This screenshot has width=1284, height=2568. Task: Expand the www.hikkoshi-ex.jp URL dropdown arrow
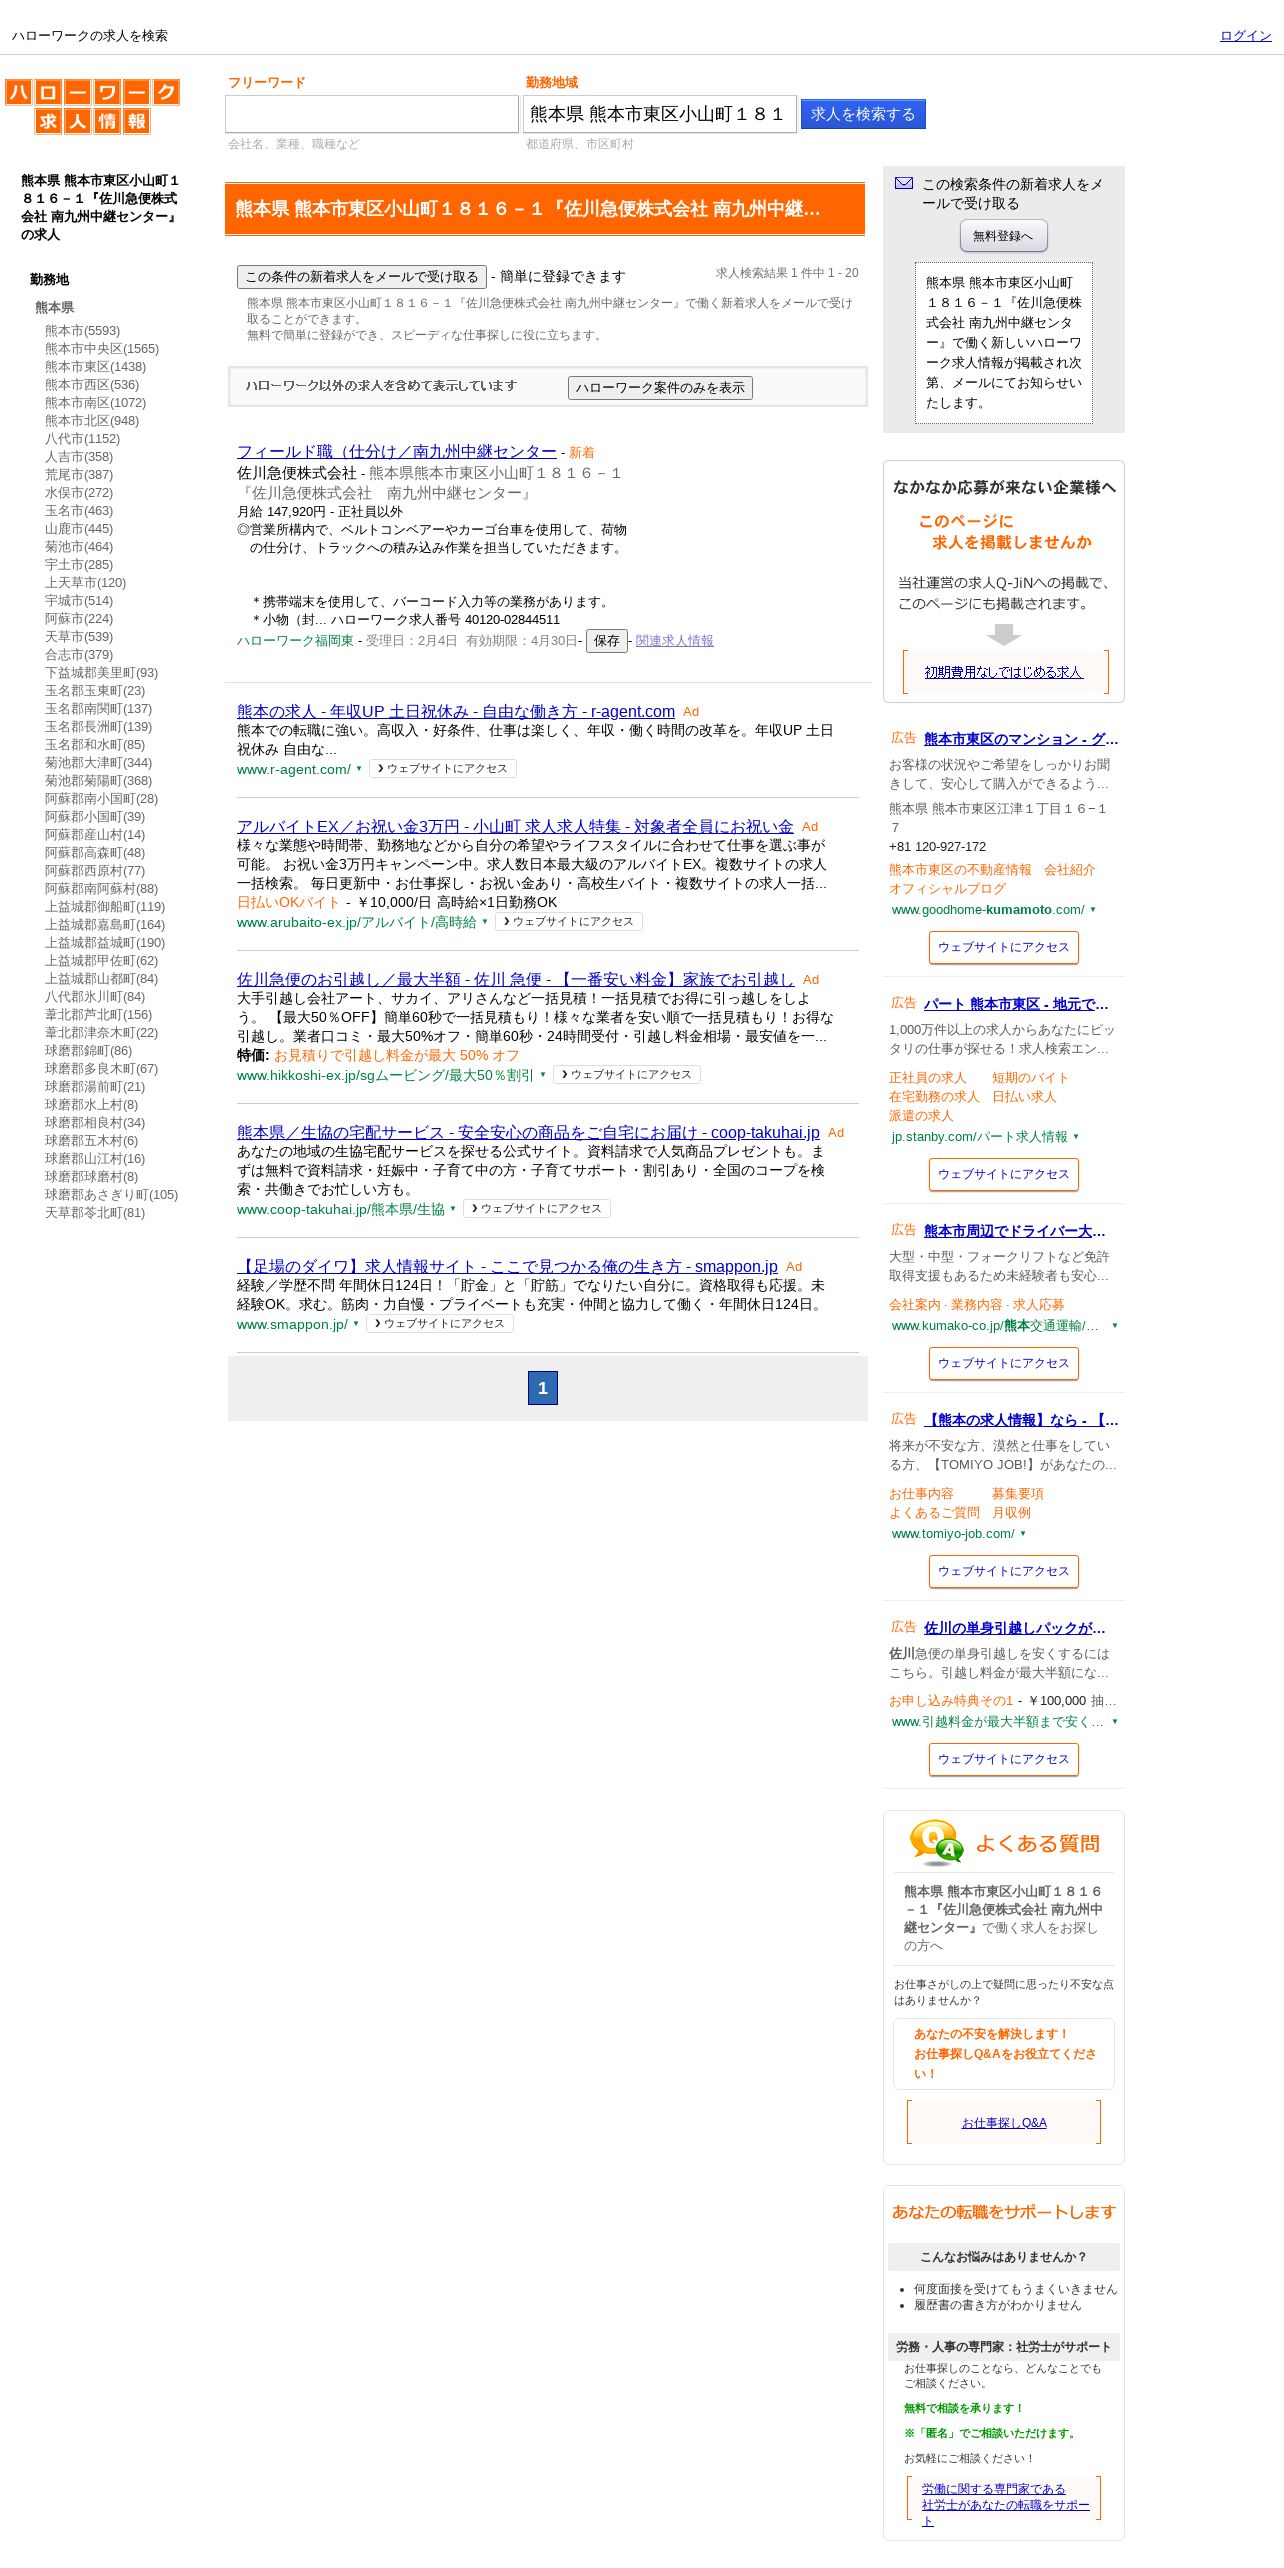pos(543,1075)
